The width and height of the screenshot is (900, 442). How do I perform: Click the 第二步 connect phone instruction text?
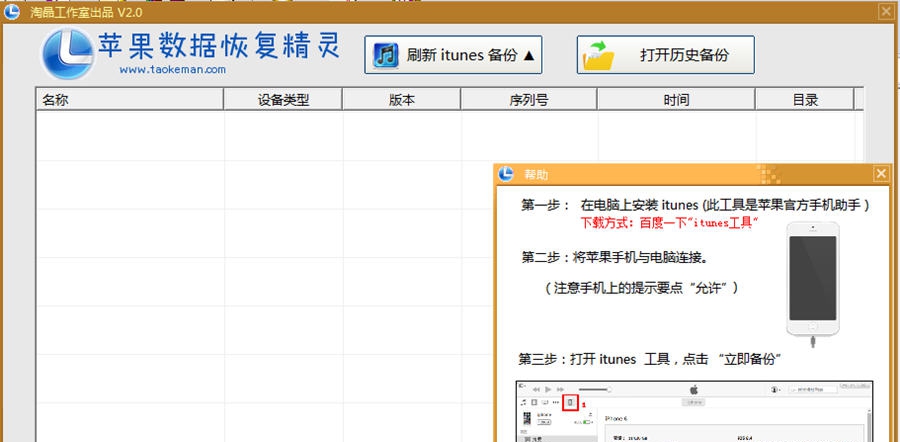615,257
